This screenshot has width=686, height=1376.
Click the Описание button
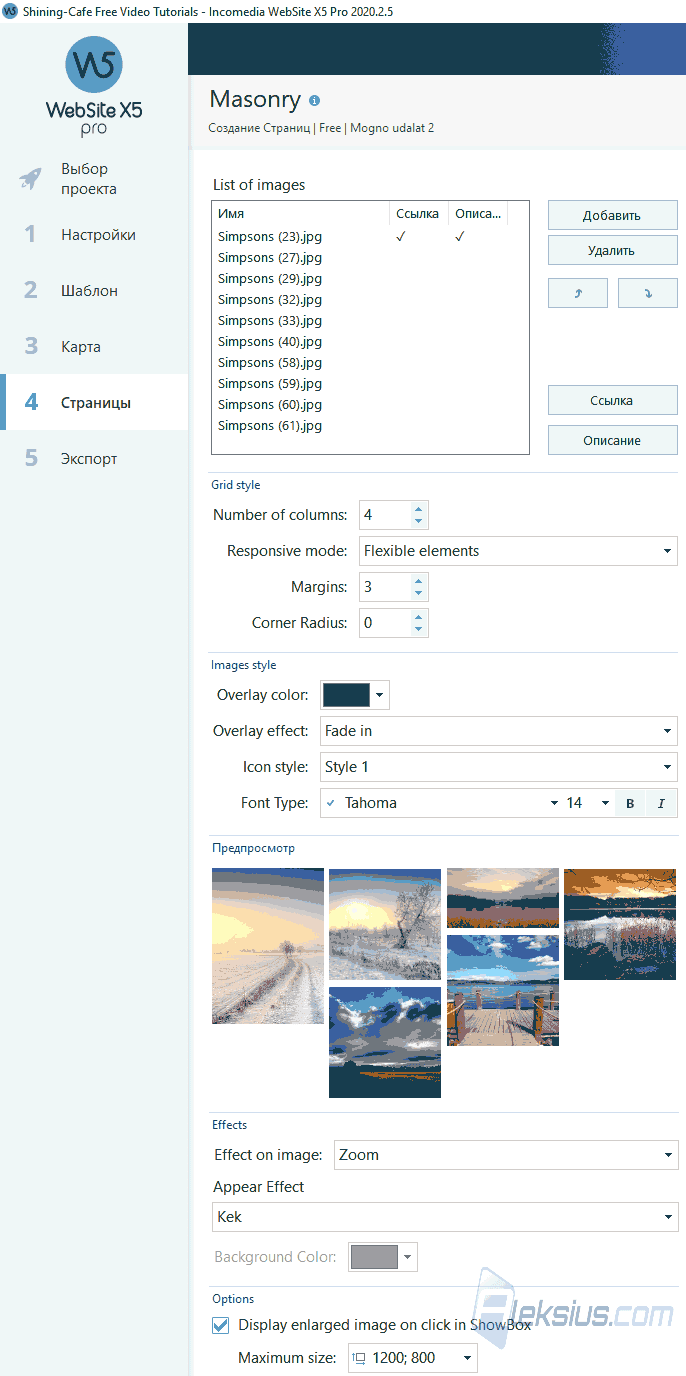tap(613, 440)
